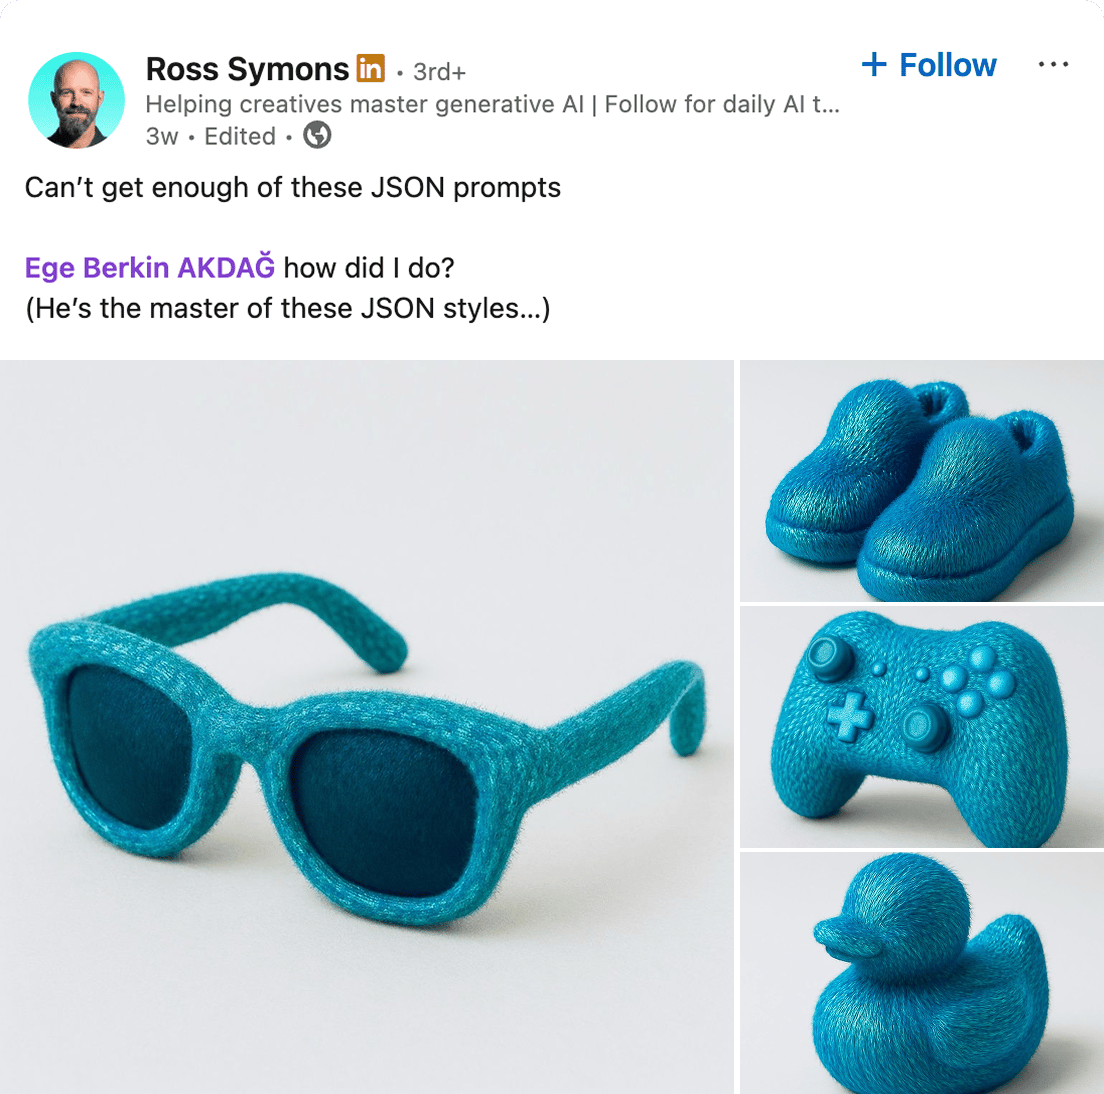1104x1094 pixels.
Task: Click the D-pad cross on the controller image
Action: pos(850,717)
